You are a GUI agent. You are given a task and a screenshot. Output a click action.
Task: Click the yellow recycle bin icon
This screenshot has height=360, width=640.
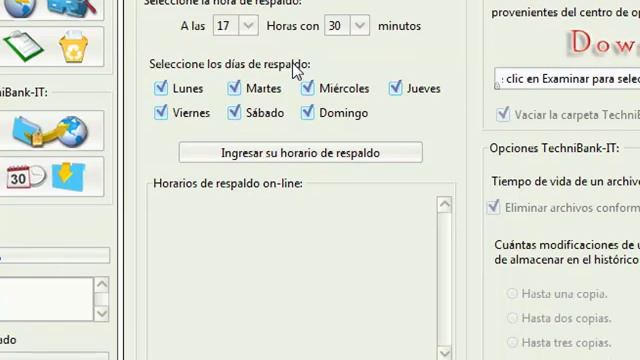click(73, 47)
